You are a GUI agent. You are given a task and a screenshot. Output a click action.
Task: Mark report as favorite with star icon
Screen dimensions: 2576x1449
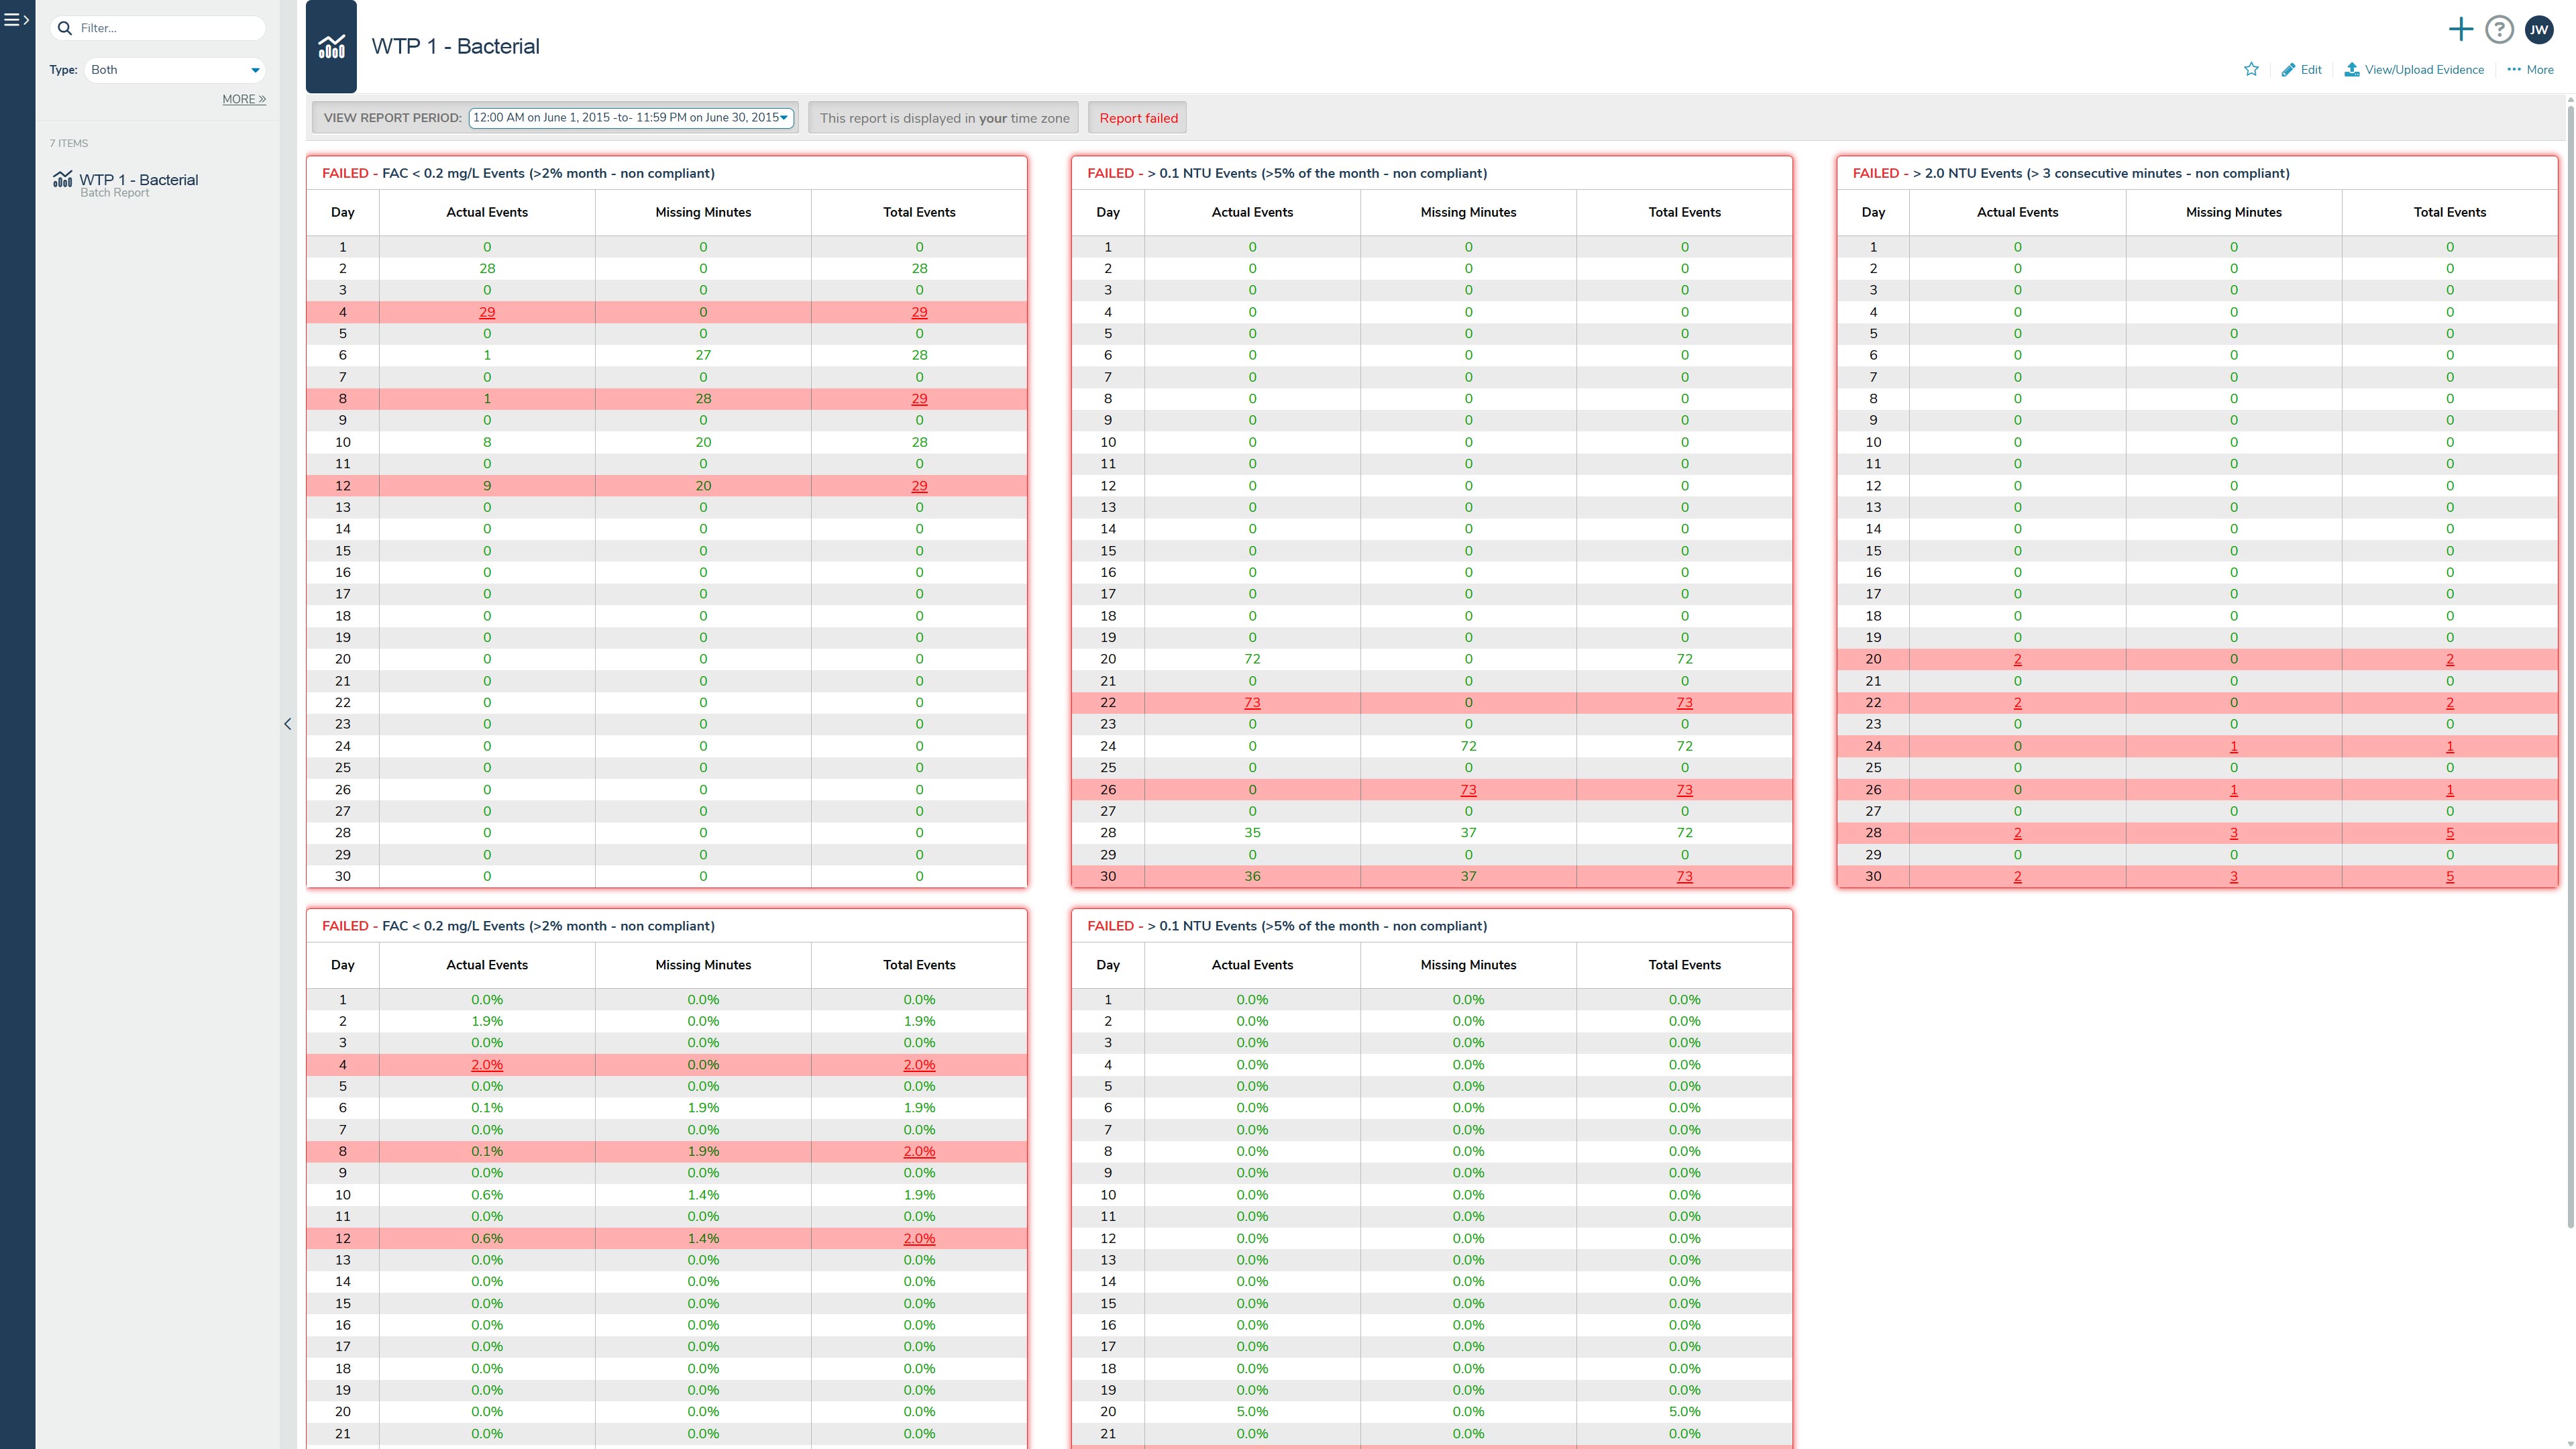pyautogui.click(x=2251, y=69)
